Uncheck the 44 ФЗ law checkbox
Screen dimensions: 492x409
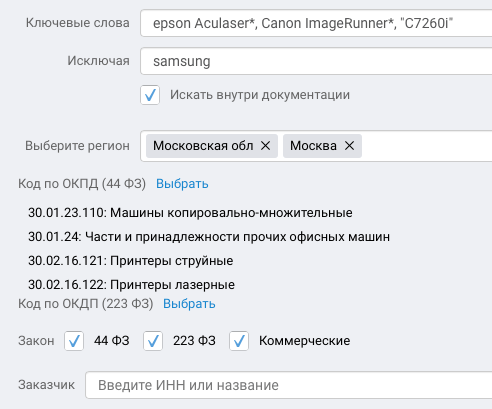74,341
